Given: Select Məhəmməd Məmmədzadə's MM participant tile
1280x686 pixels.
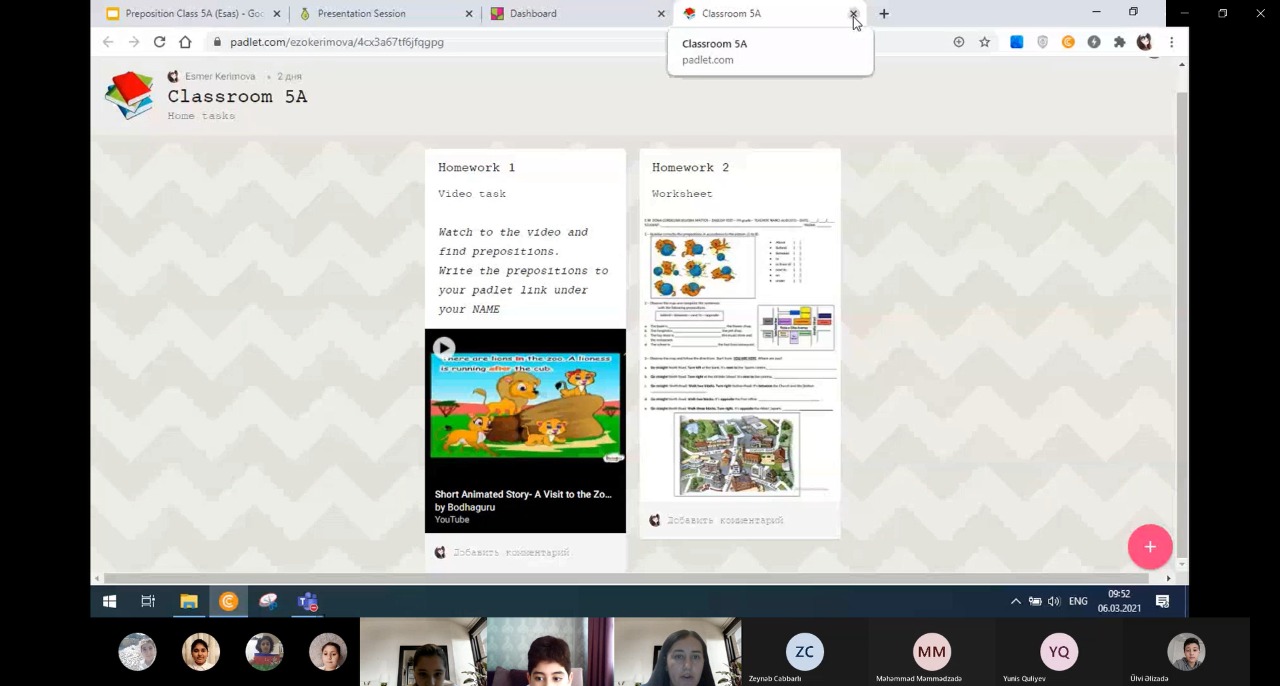Looking at the screenshot, I should click(931, 652).
